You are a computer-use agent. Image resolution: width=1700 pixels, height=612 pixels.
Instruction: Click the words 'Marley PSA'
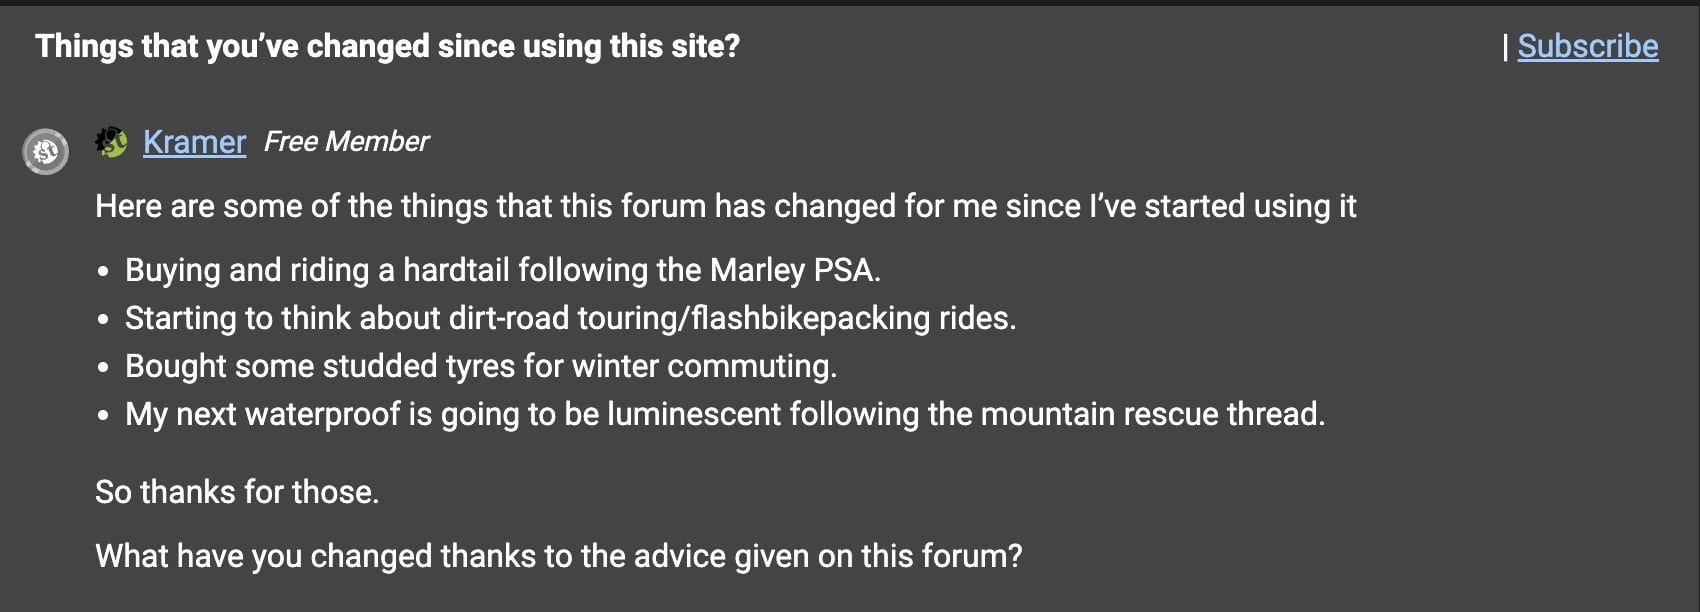[x=794, y=270]
